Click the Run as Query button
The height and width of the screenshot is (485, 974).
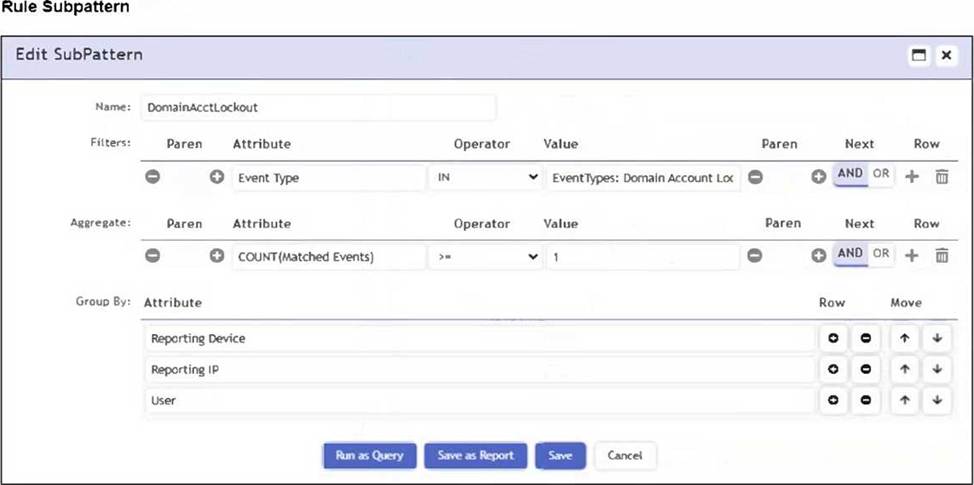point(369,455)
